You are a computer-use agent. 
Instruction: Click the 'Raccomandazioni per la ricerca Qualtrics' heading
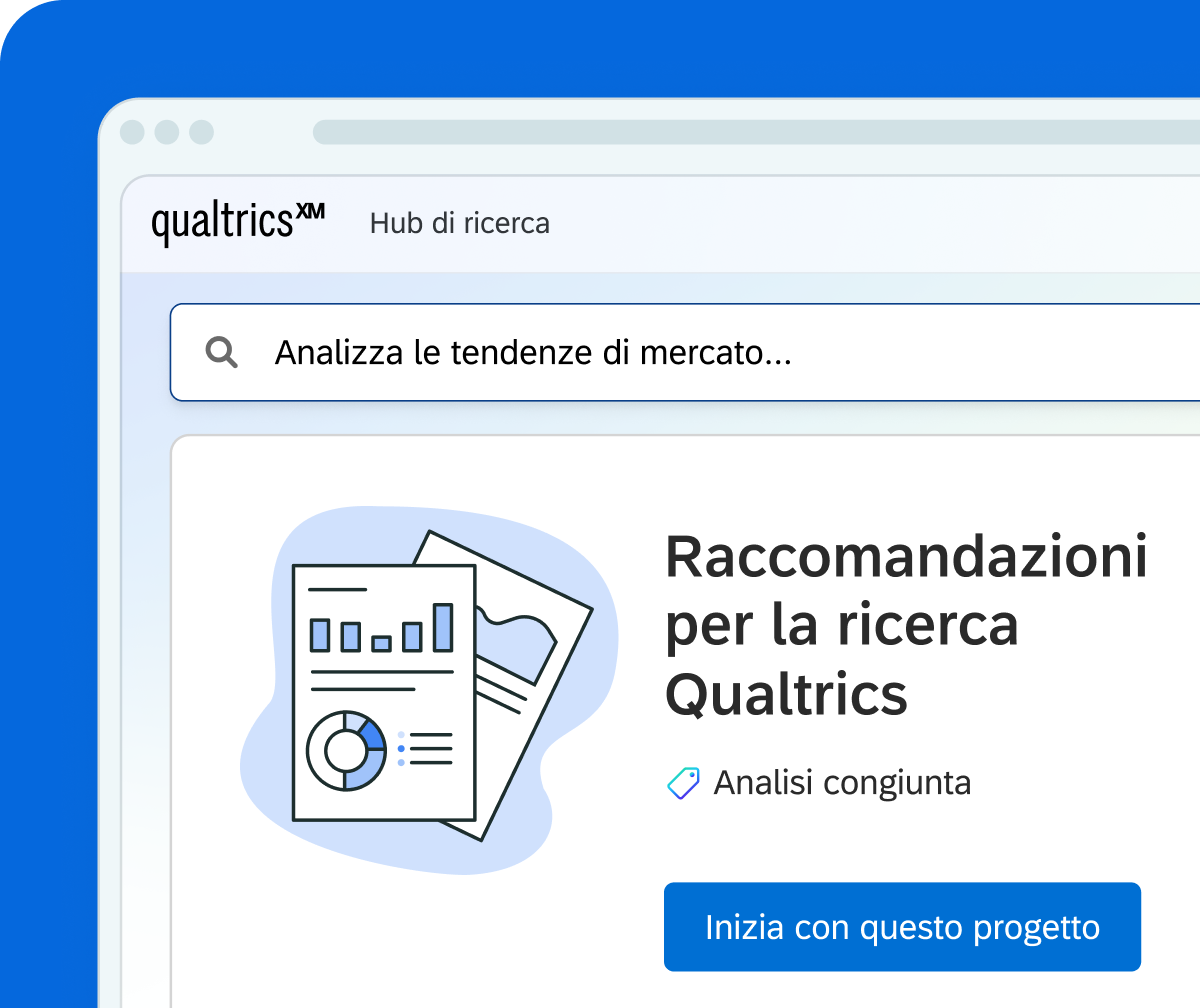click(906, 625)
